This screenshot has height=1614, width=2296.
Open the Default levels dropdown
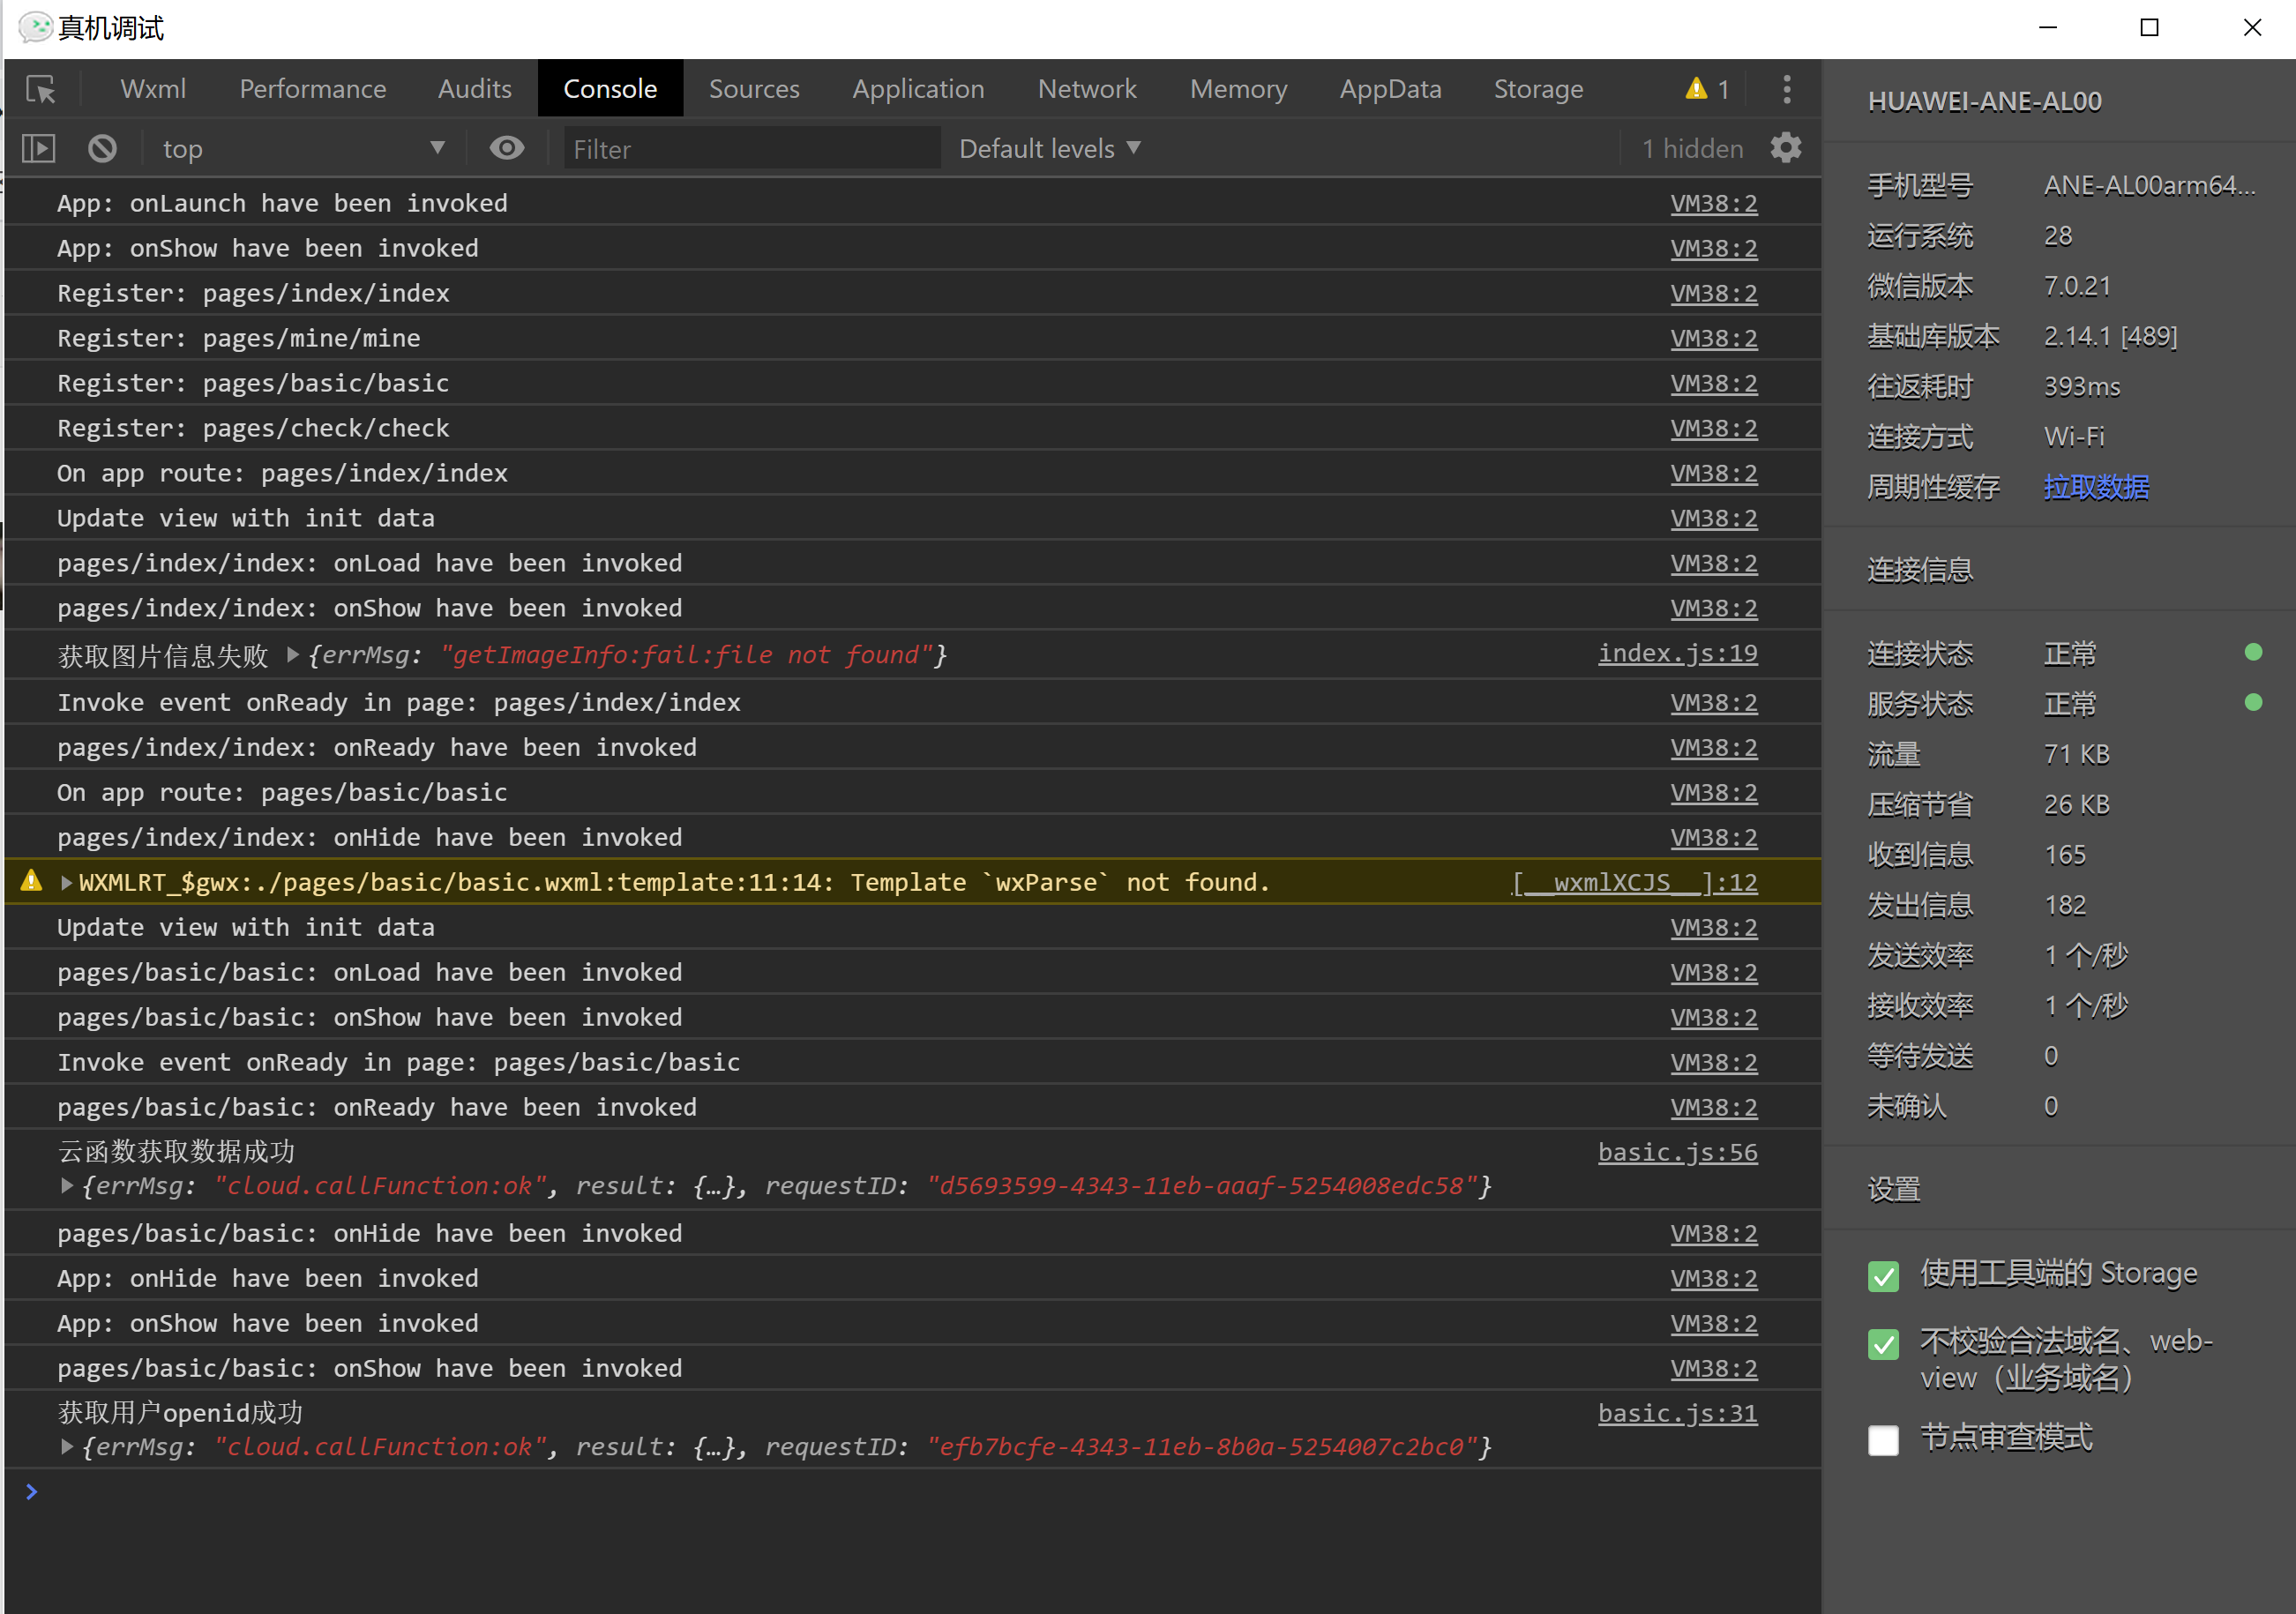pos(1050,149)
